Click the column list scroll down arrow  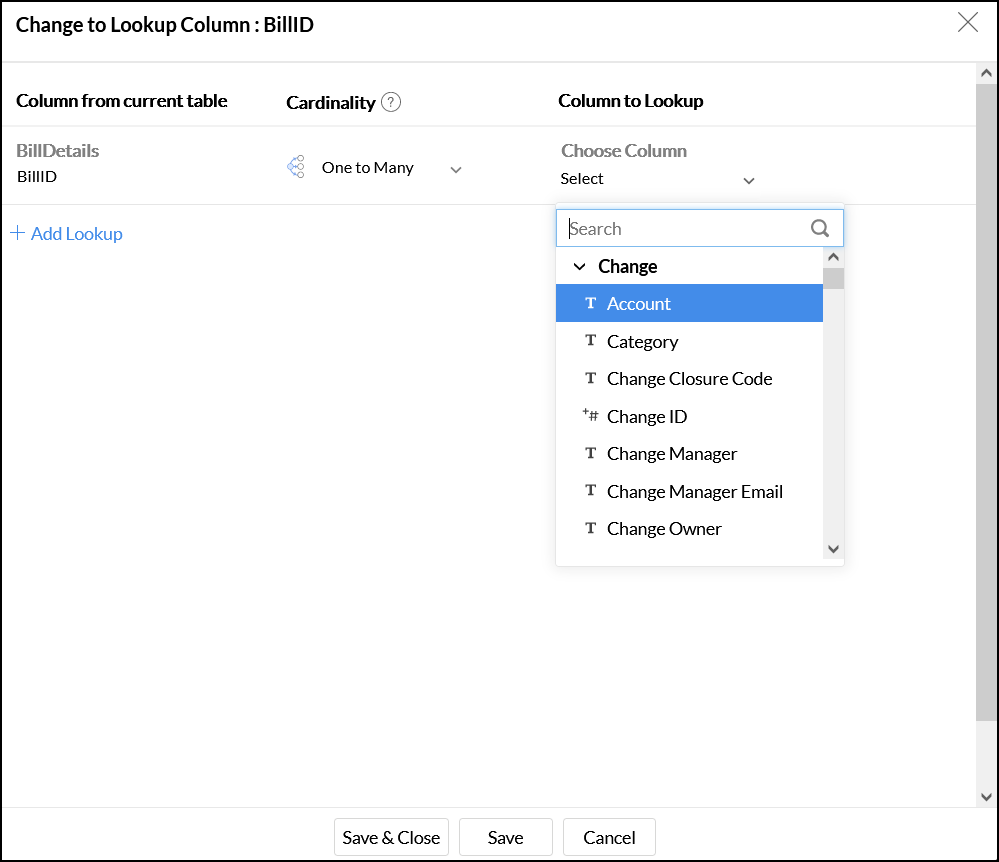(x=833, y=549)
